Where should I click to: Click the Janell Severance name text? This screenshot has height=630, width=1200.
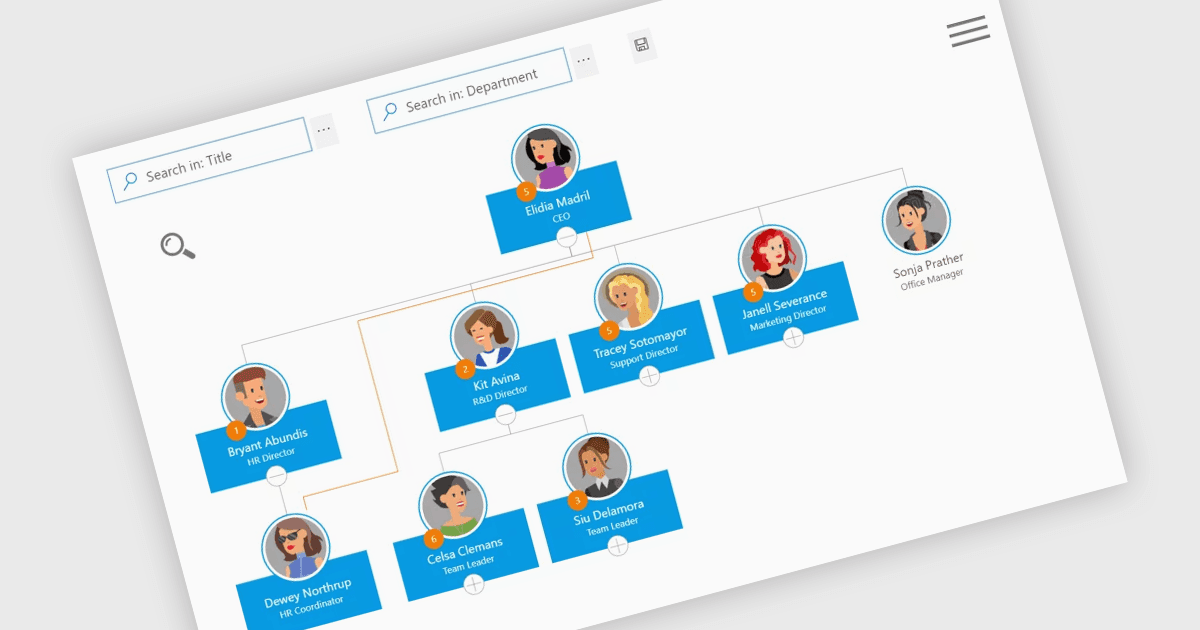pyautogui.click(x=784, y=304)
